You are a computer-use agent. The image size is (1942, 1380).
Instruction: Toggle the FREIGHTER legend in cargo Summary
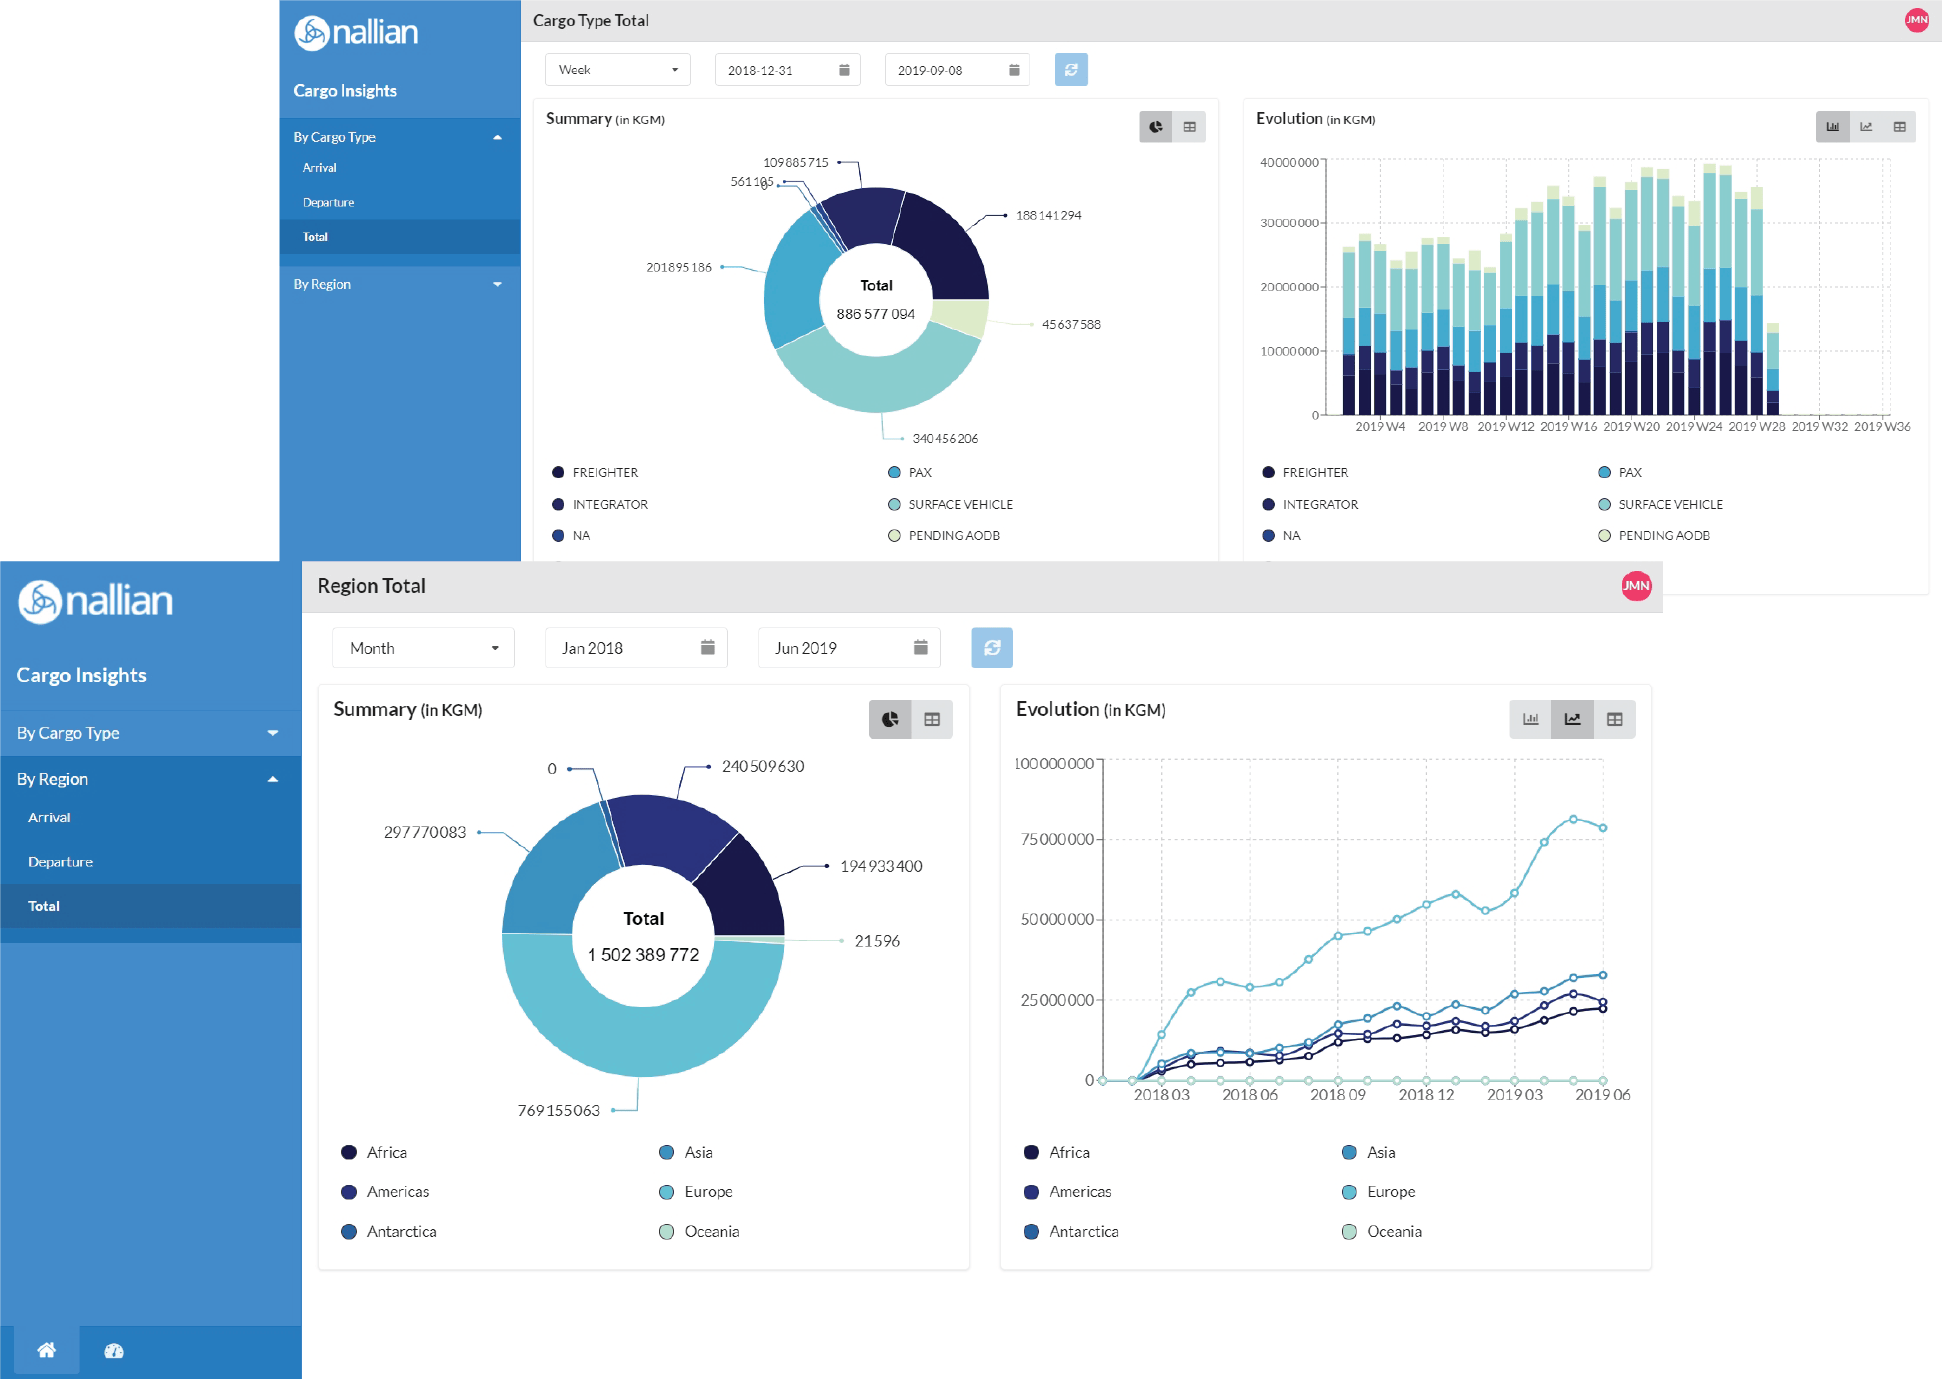(604, 473)
